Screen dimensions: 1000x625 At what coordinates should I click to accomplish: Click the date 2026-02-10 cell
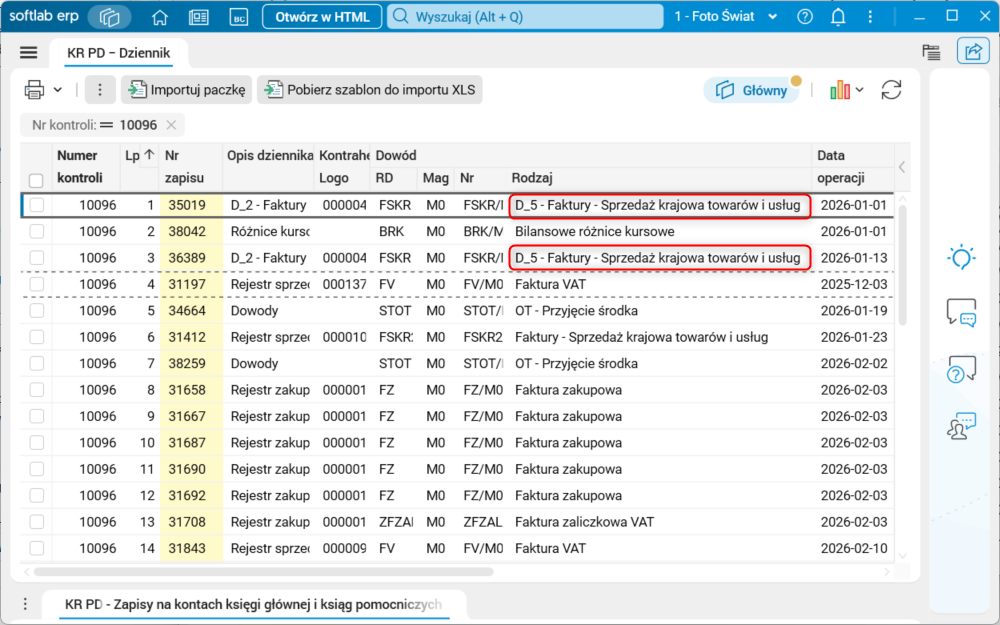tap(853, 548)
